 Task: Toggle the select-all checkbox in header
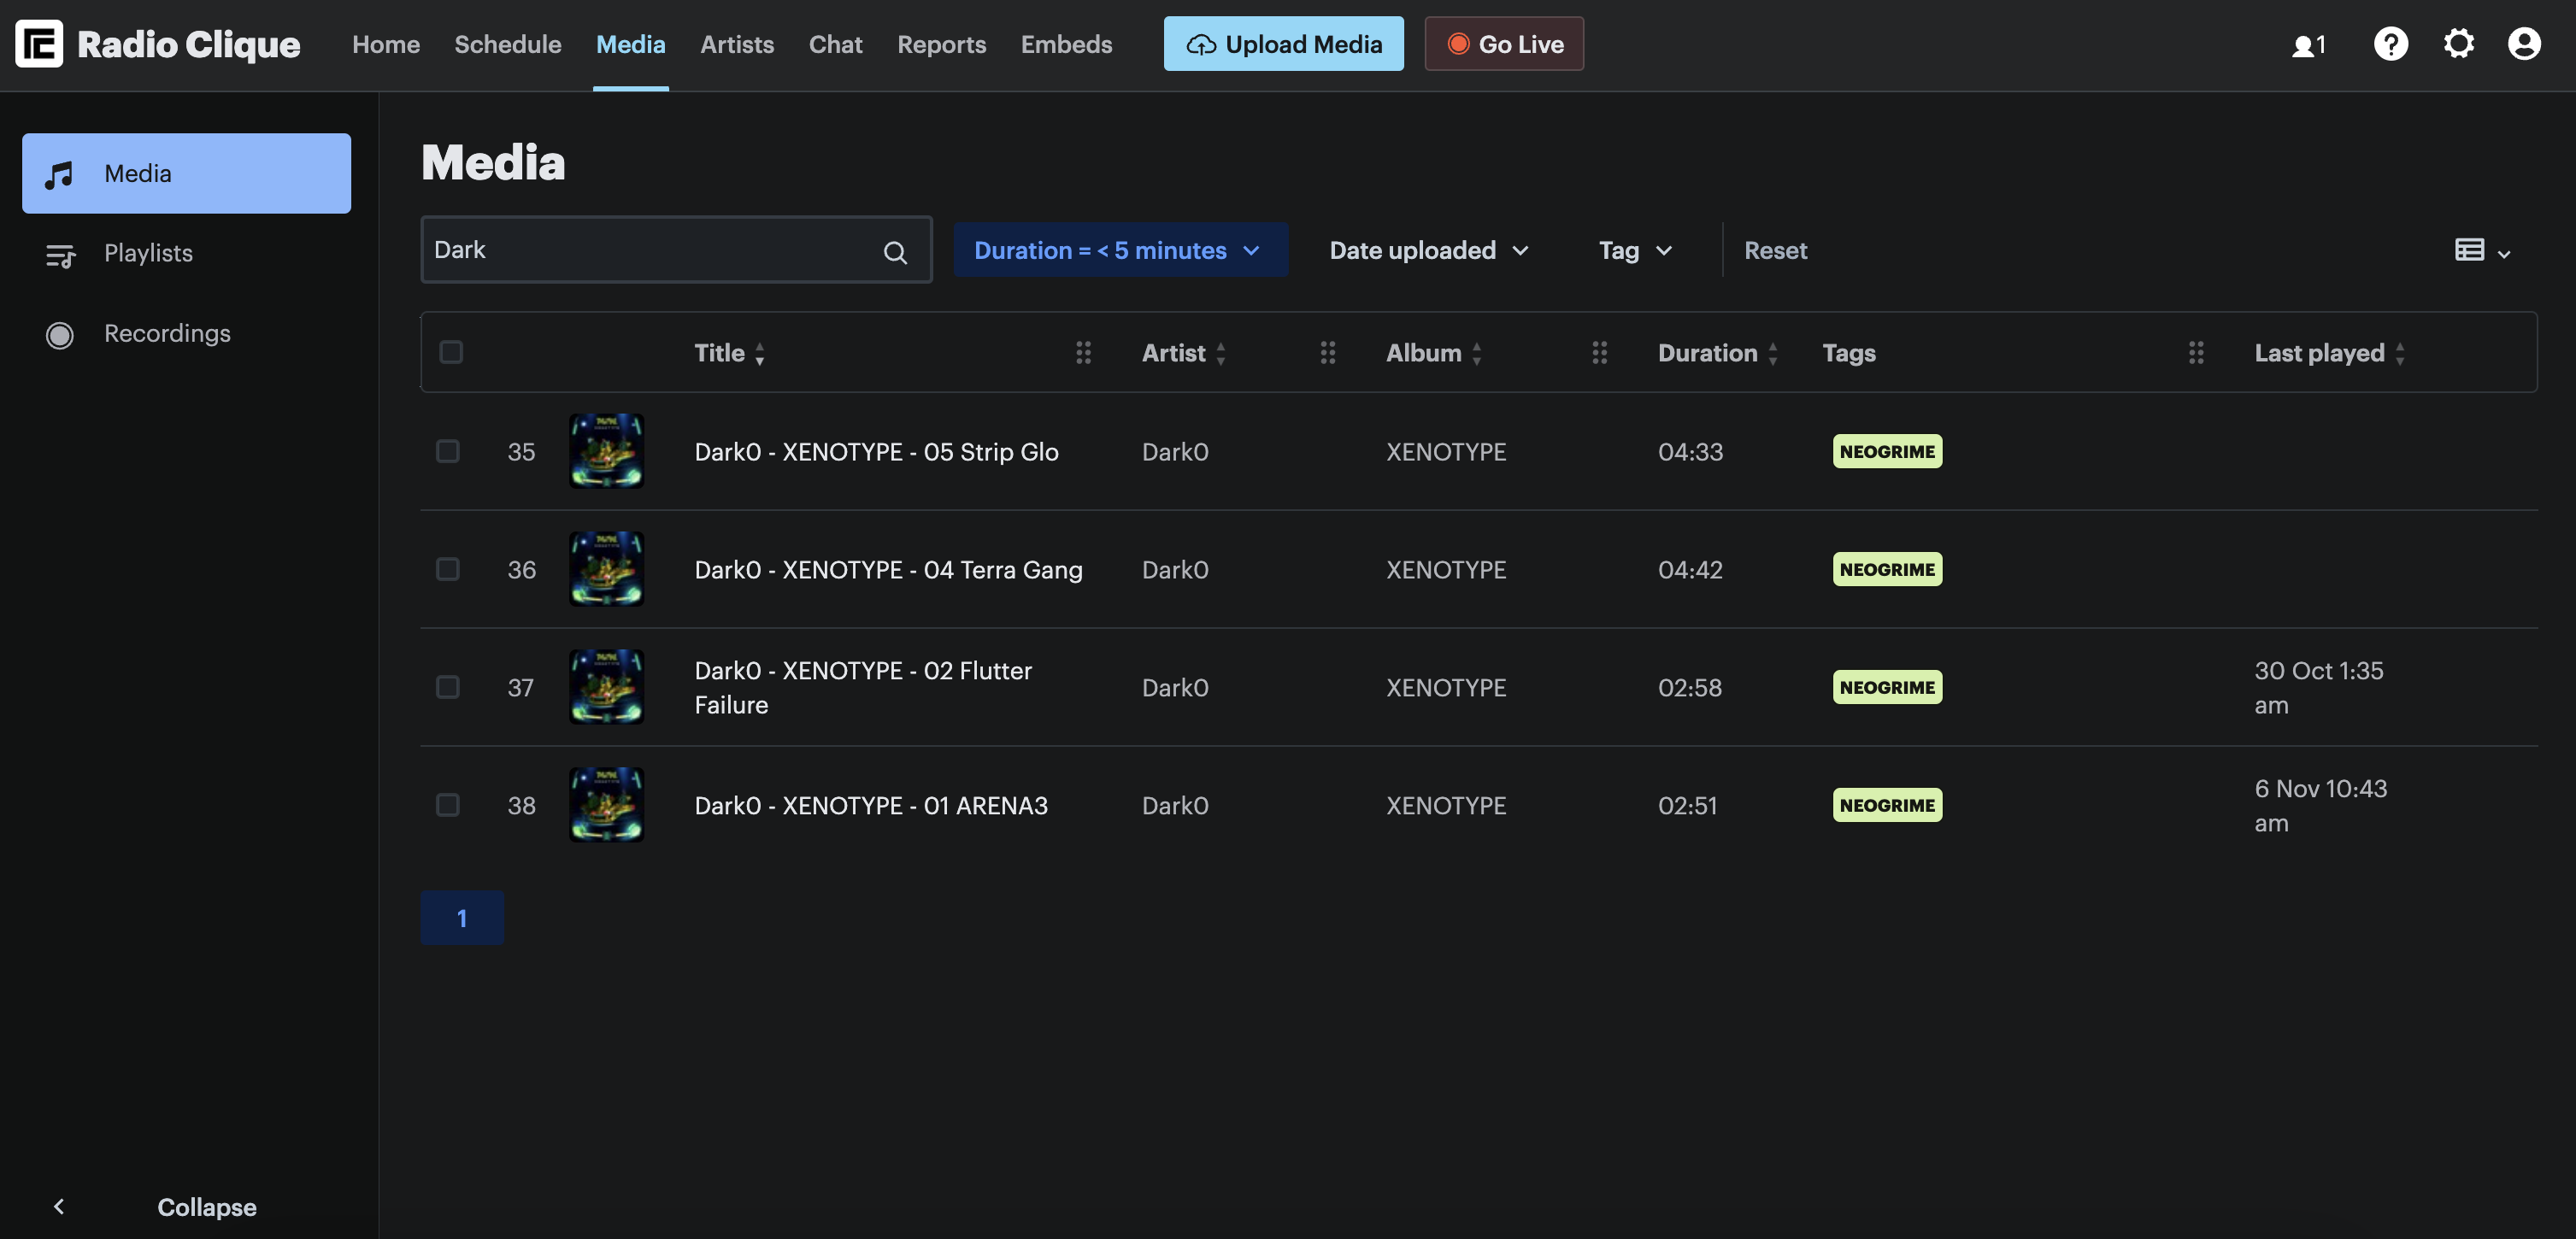coord(451,352)
